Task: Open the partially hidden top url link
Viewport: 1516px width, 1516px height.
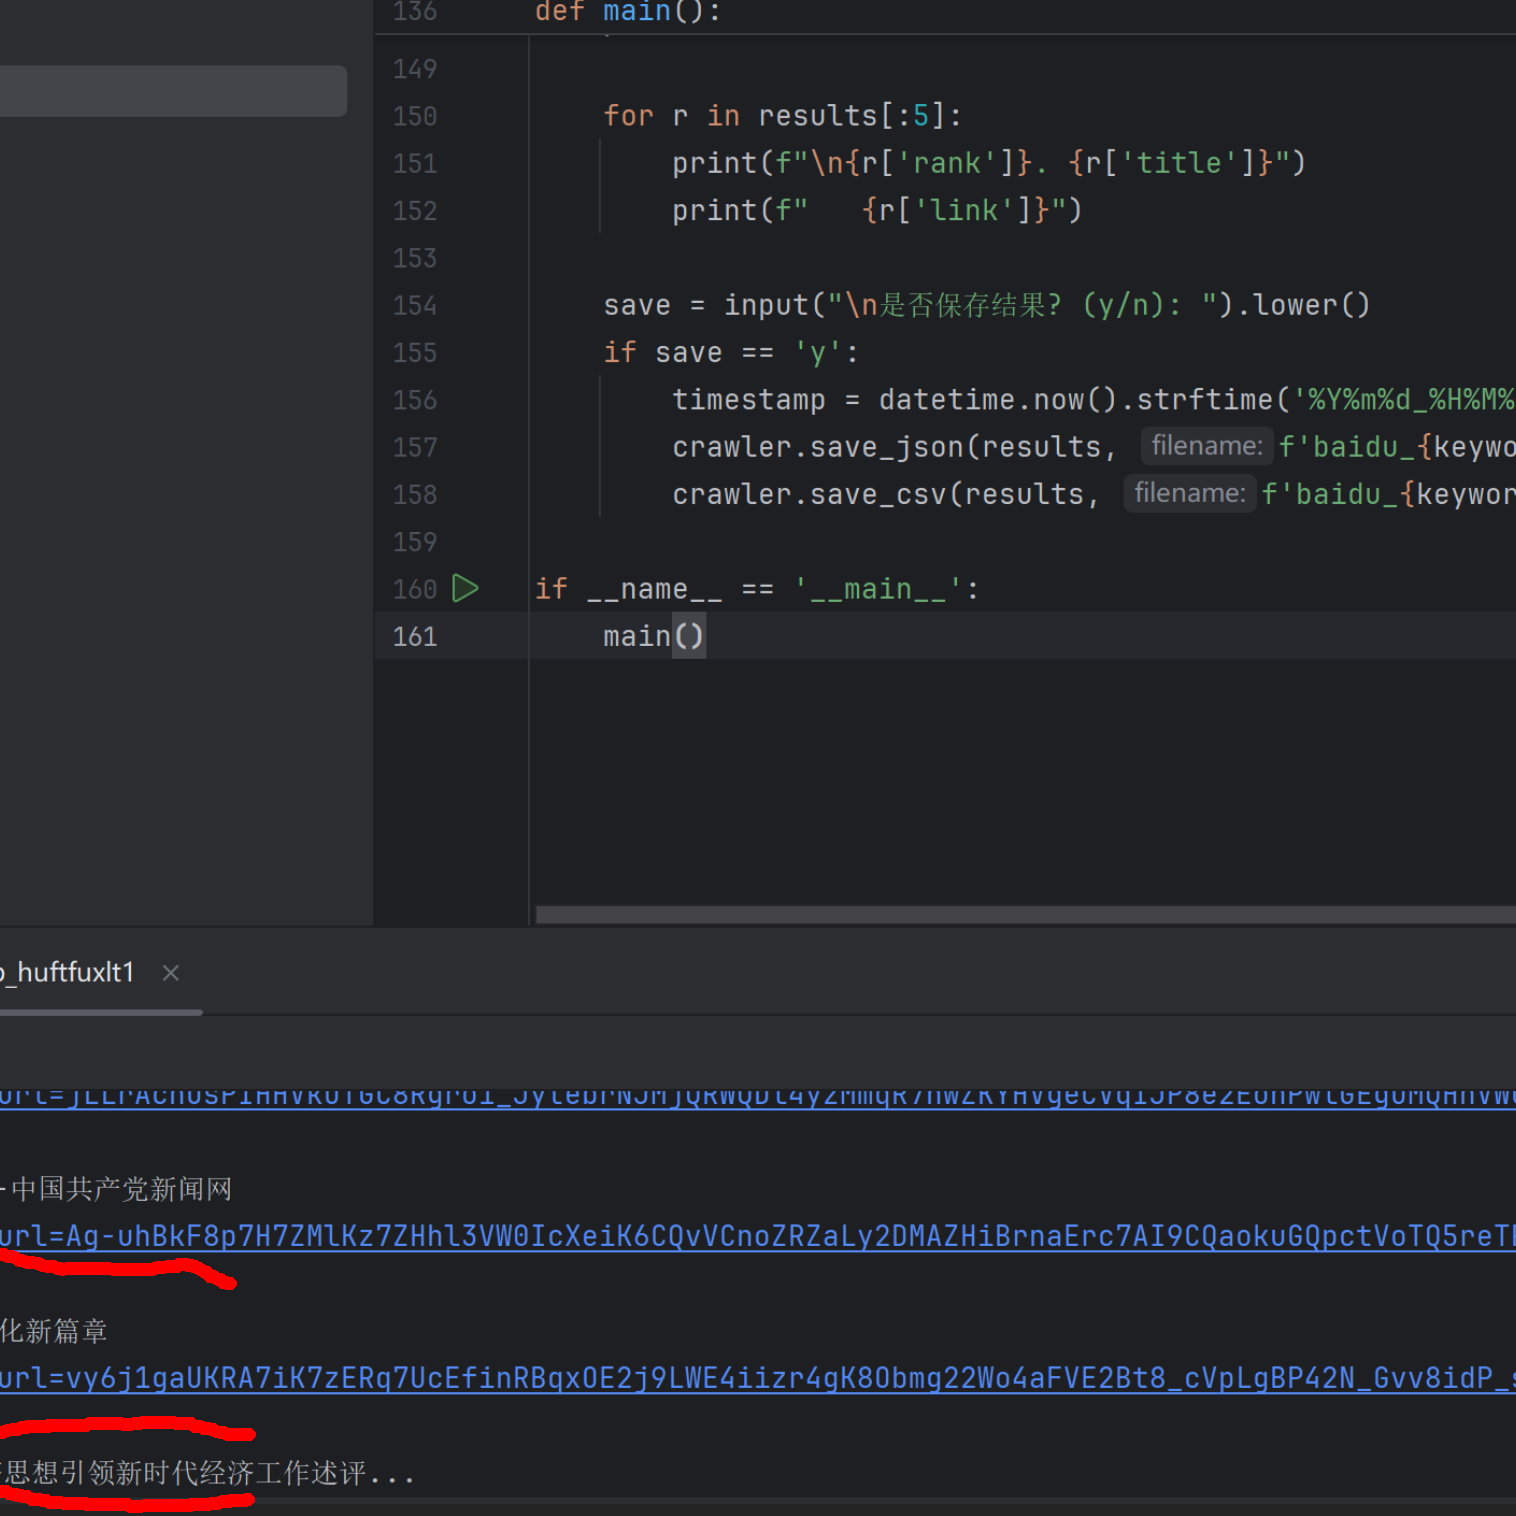Action: click(x=758, y=1097)
